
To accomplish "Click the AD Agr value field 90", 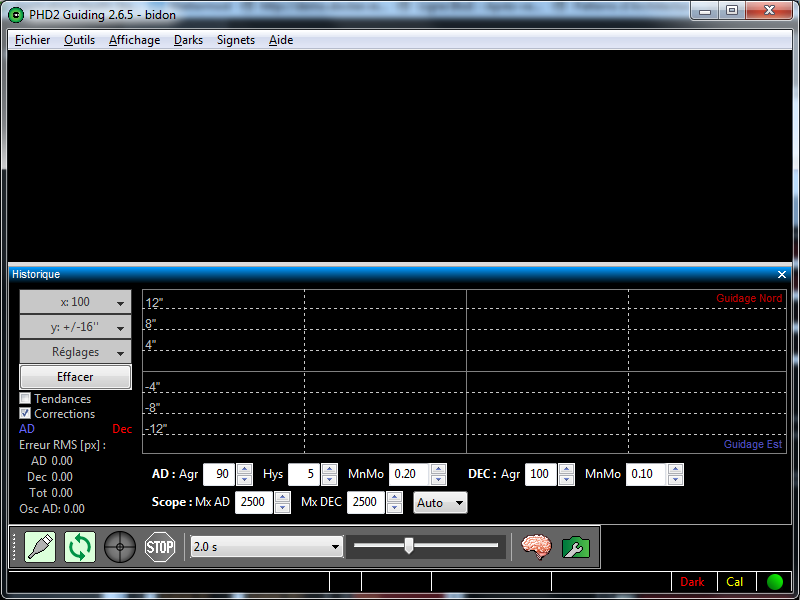I will tap(219, 474).
